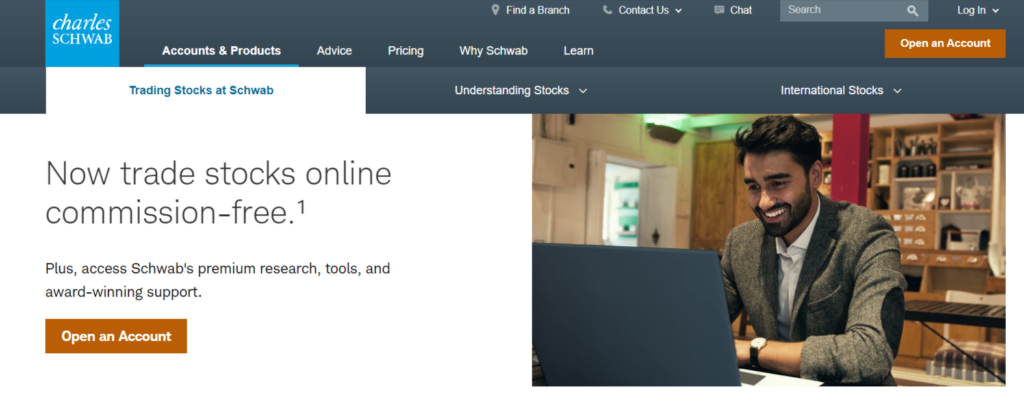
Task: Expand the Contact Us dropdown chevron
Action: point(679,10)
